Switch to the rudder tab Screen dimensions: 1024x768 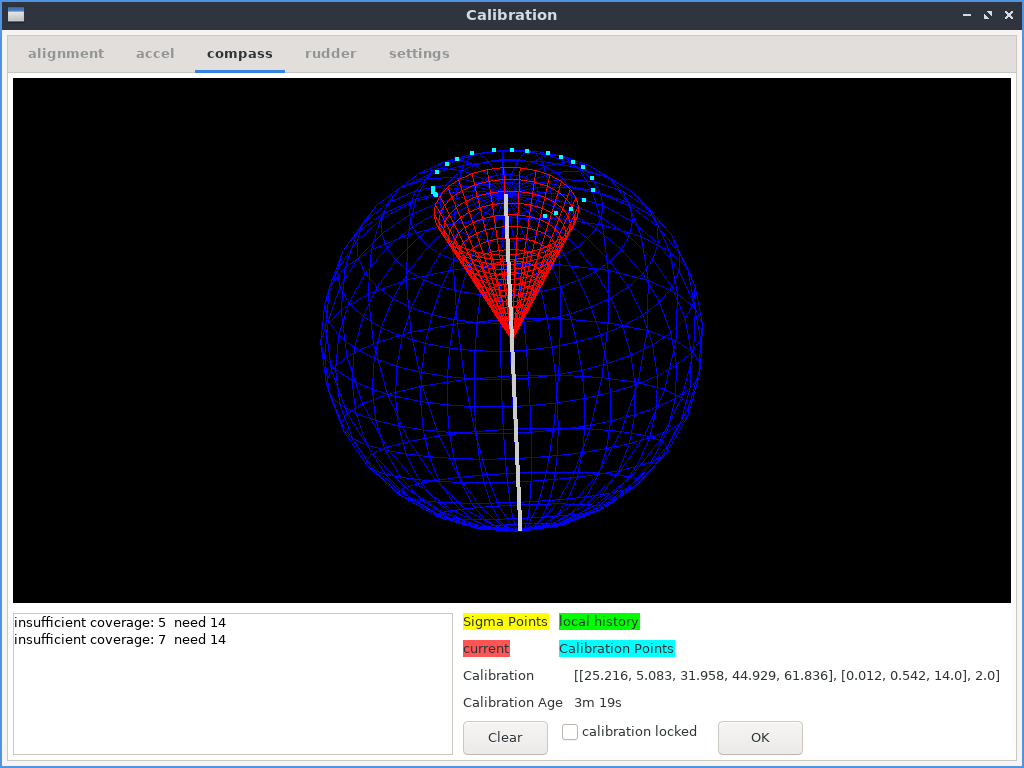click(330, 53)
